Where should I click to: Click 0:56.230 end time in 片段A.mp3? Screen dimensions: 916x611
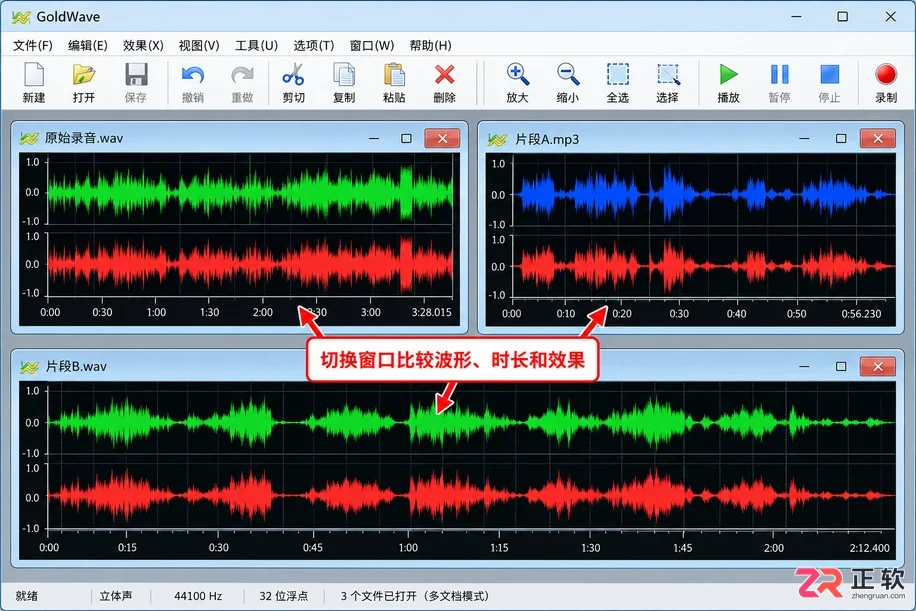pos(861,314)
